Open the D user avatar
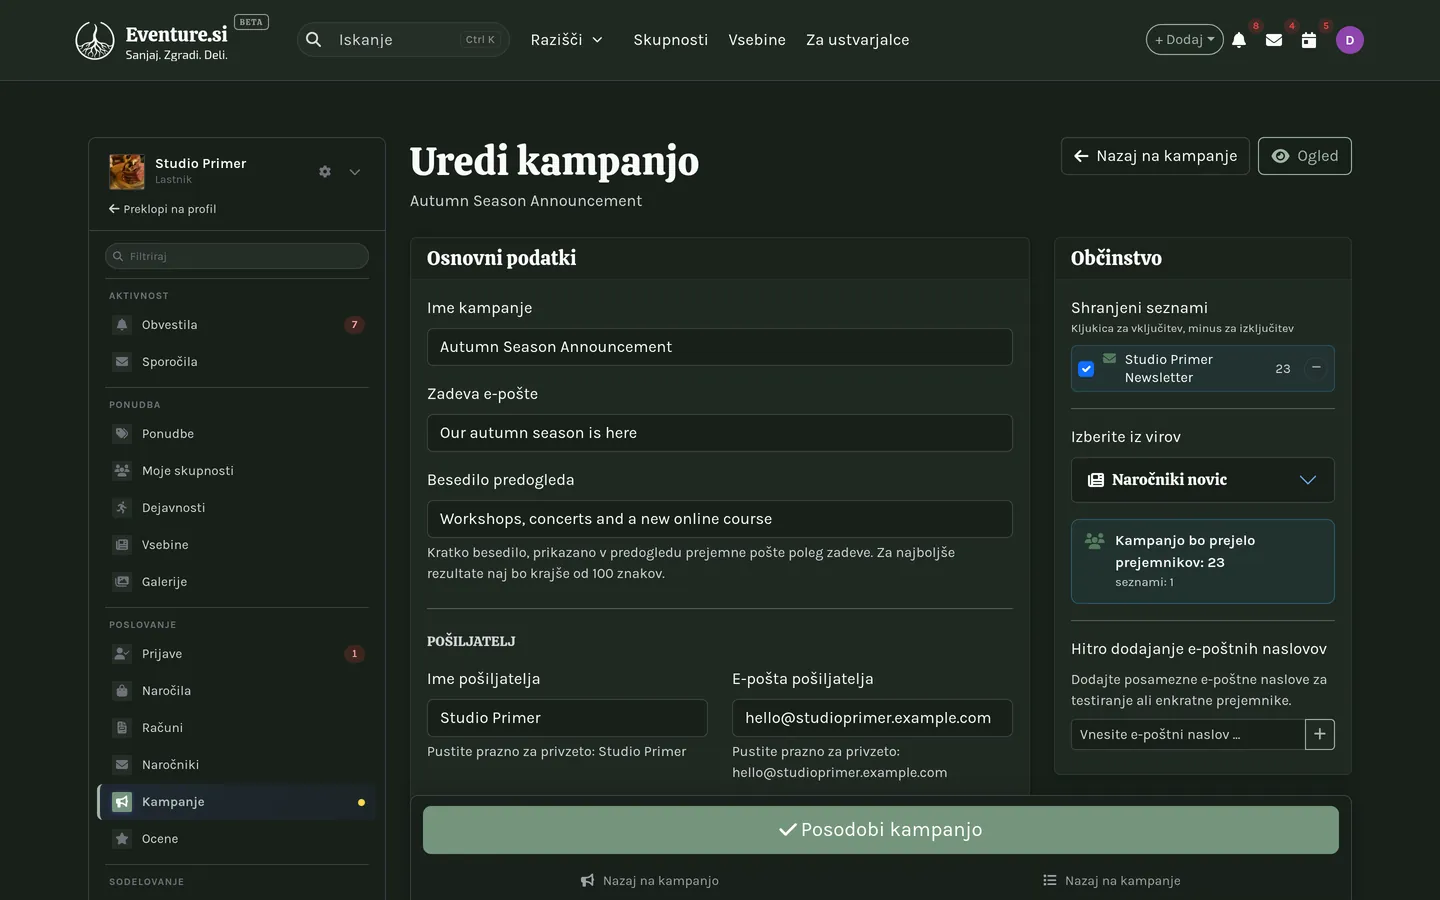 pyautogui.click(x=1350, y=40)
